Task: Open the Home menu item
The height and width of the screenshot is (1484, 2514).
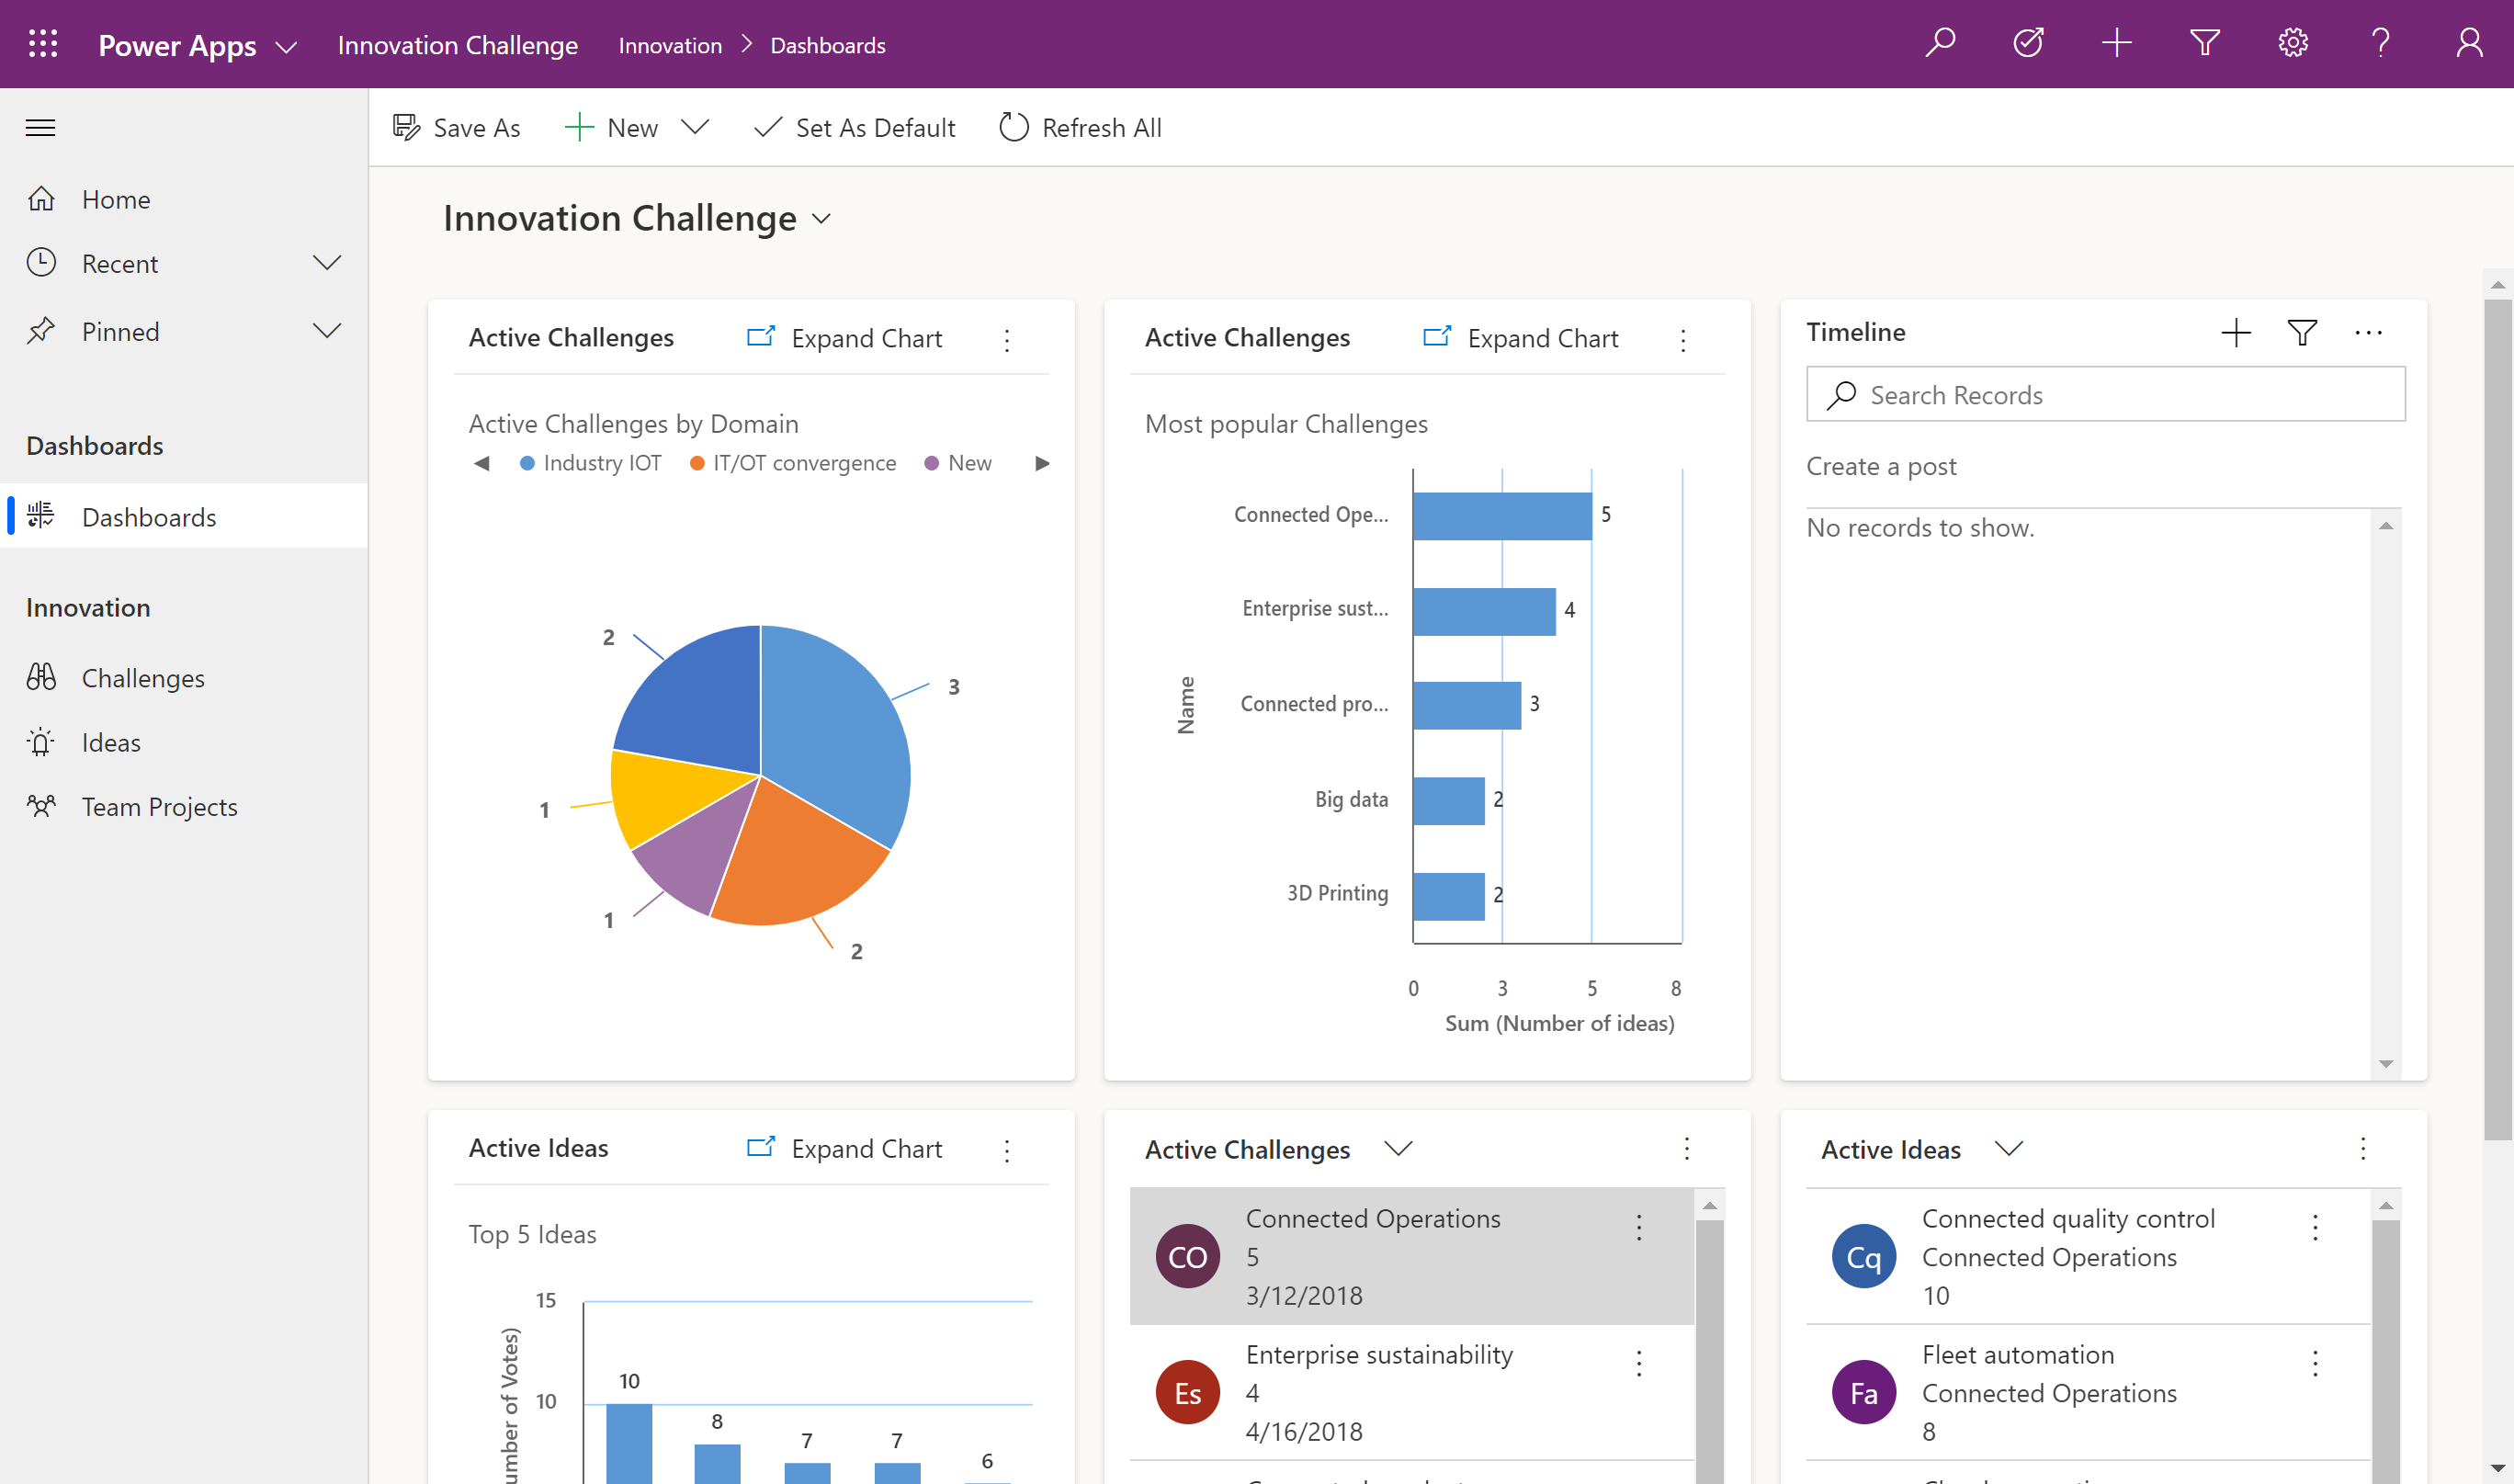Action: click(115, 199)
